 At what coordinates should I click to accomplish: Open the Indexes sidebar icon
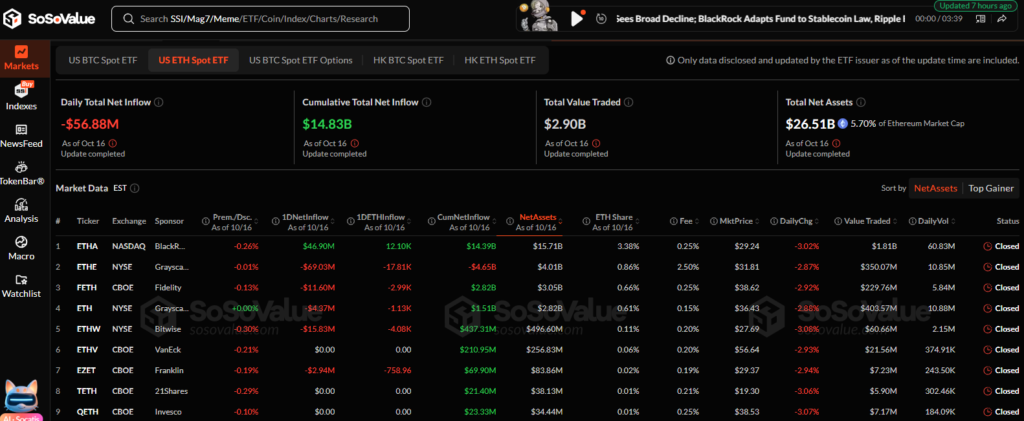[x=21, y=90]
